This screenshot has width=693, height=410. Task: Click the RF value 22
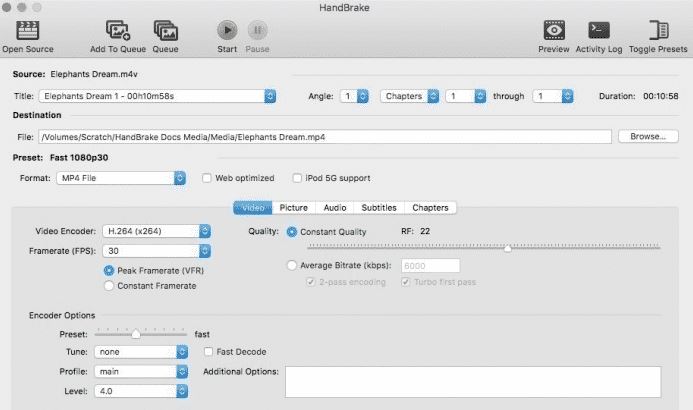(425, 231)
